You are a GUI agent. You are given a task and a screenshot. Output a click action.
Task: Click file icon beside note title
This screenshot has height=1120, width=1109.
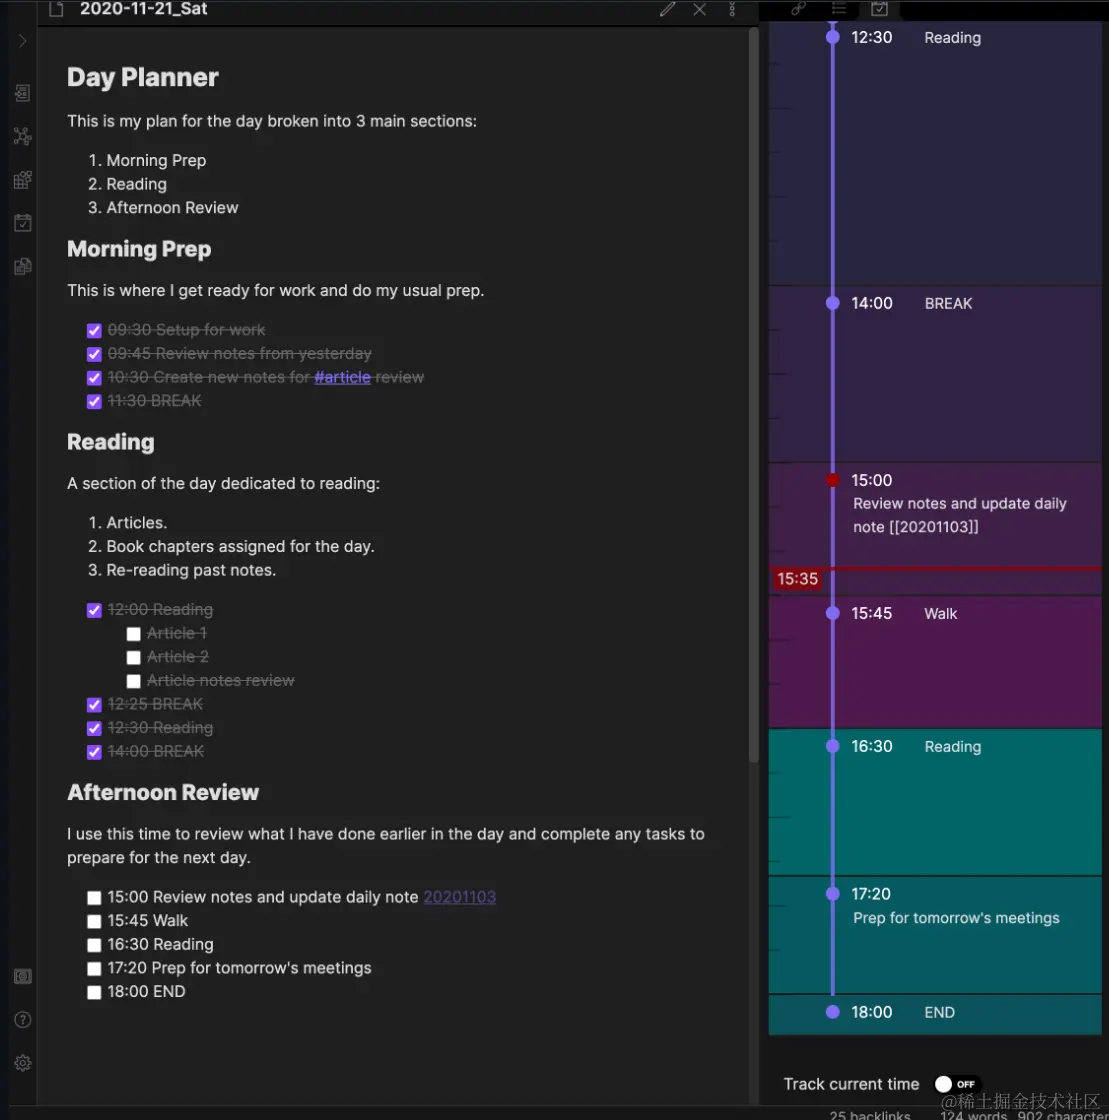coord(56,9)
